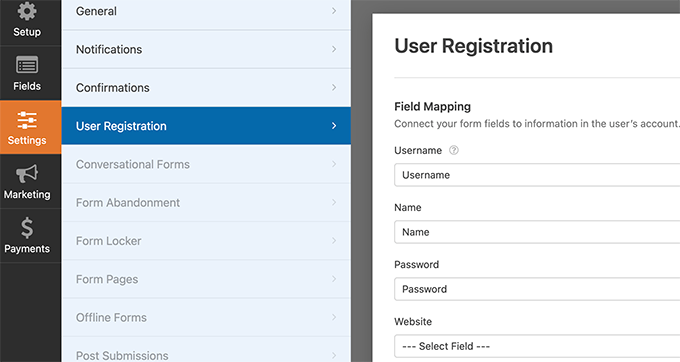680x362 pixels.
Task: Click the chevron arrow beside Notifications
Action: point(334,49)
